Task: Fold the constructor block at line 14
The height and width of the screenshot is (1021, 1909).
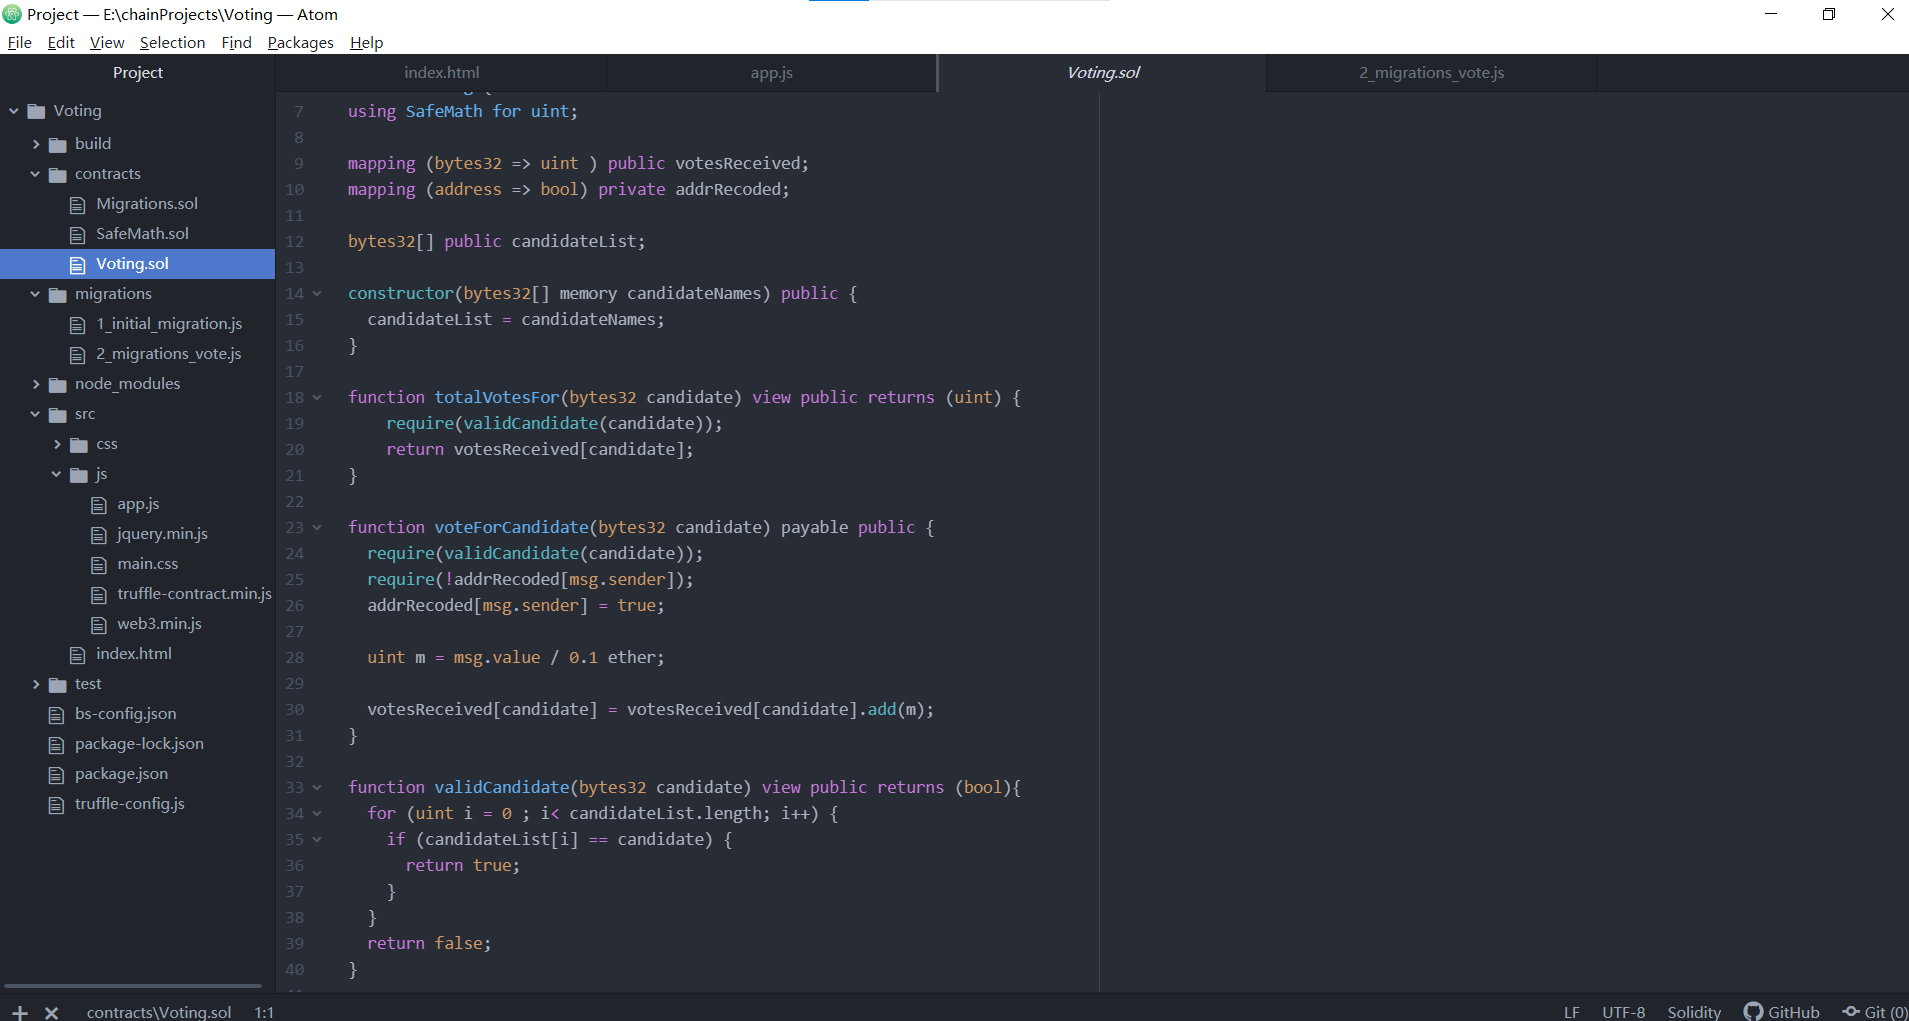Action: point(317,293)
